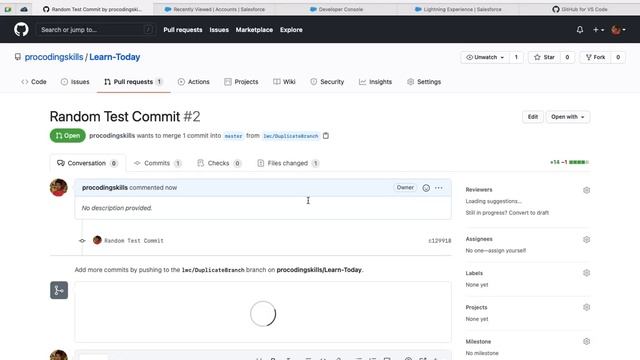The width and height of the screenshot is (640, 360).
Task: Switch to Developer Console browser tab
Action: tap(336, 9)
